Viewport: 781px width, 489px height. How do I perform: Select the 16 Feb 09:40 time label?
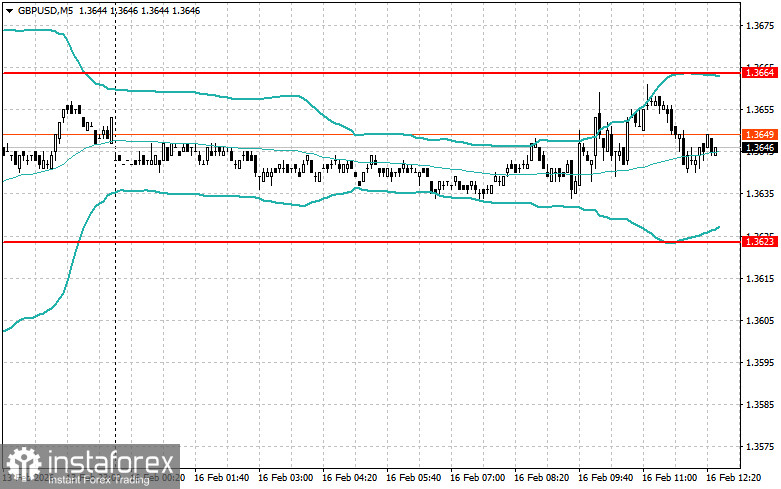[605, 478]
